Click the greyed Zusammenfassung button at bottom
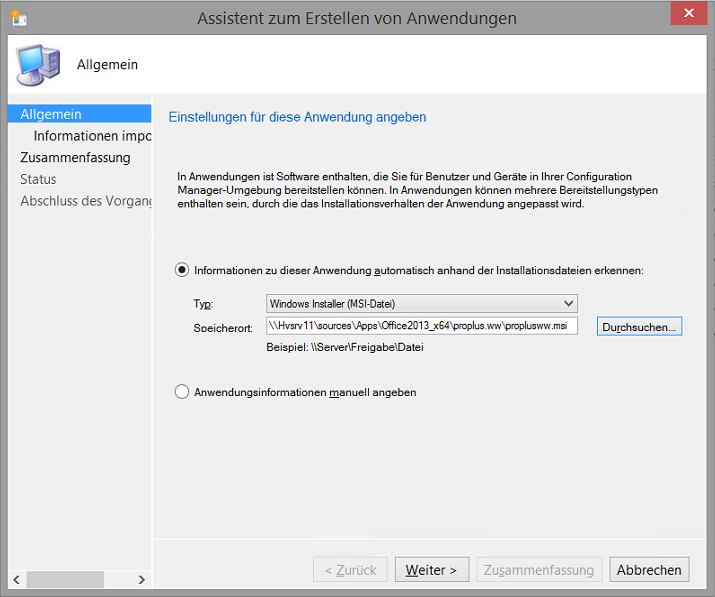Image resolution: width=715 pixels, height=597 pixels. pos(539,570)
